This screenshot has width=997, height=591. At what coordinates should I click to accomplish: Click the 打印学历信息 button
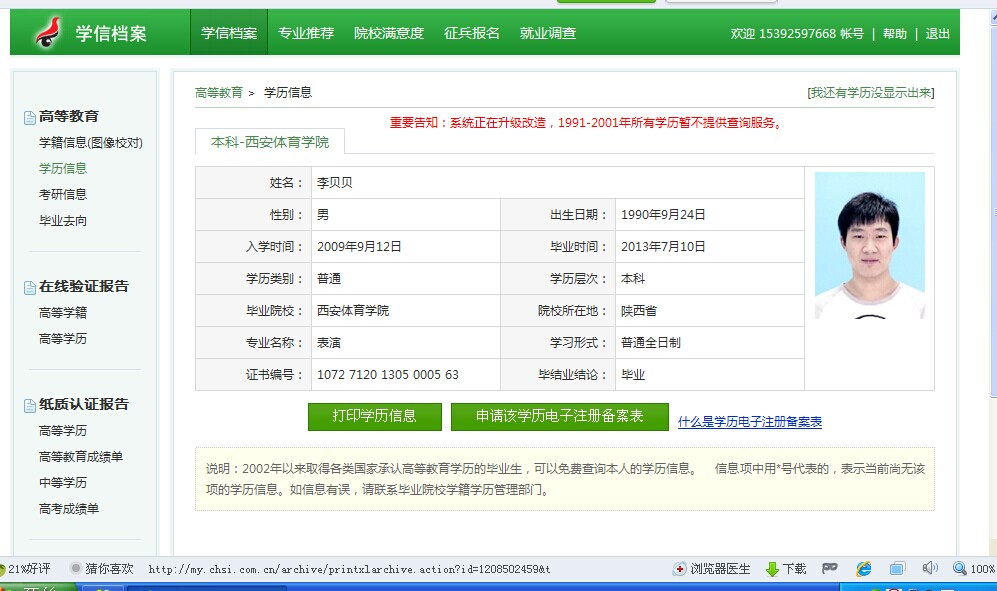coord(375,417)
